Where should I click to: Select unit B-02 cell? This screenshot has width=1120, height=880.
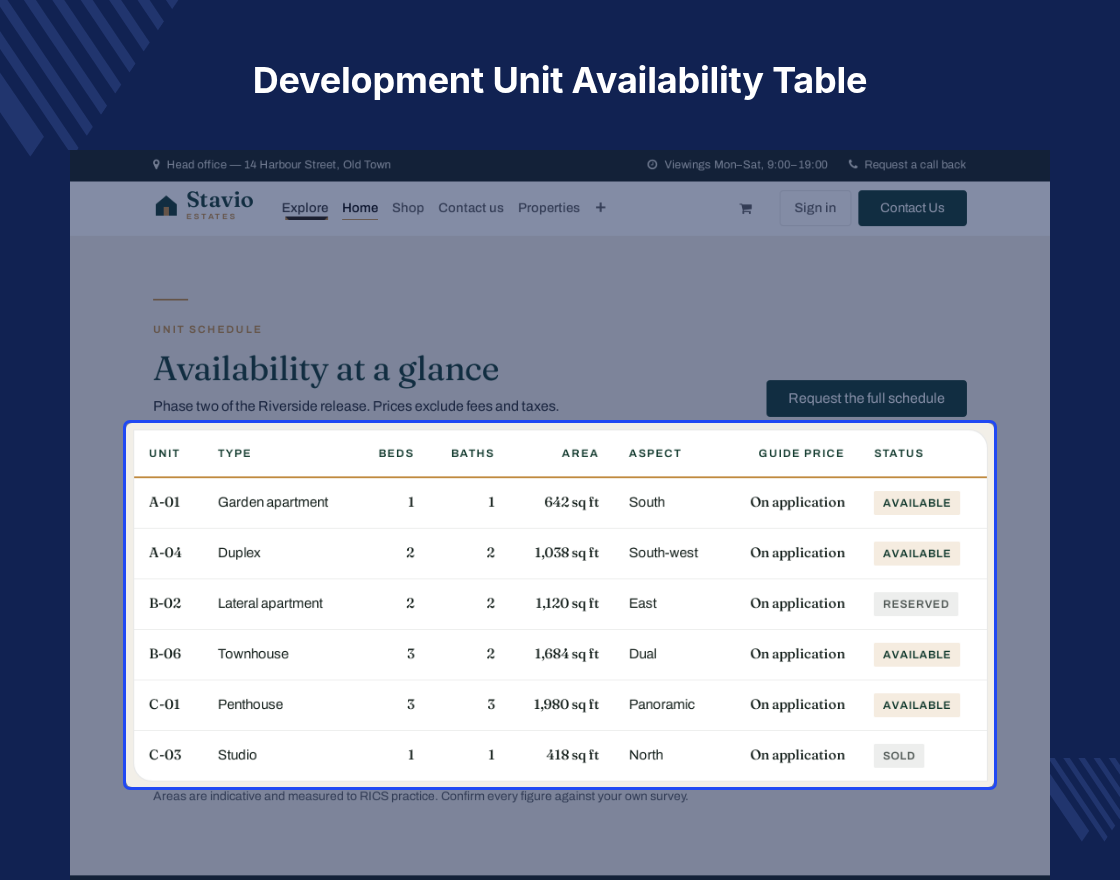click(165, 604)
